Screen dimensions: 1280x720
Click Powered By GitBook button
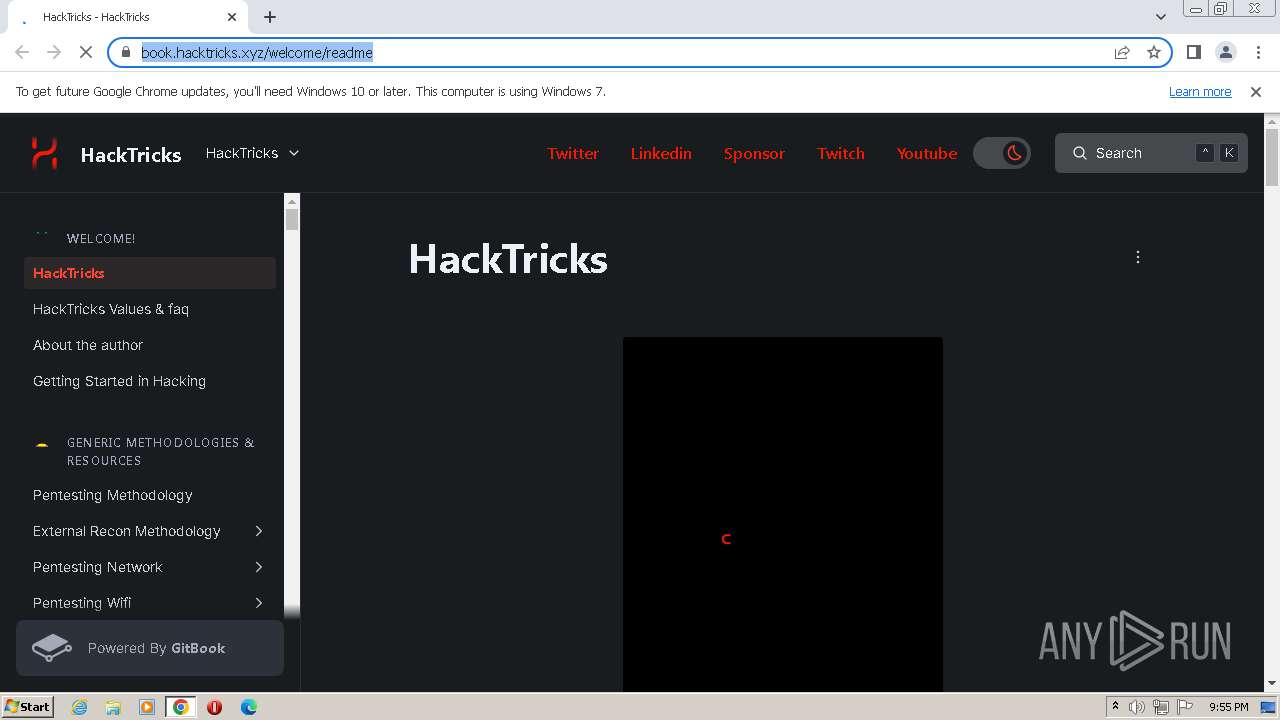point(150,648)
